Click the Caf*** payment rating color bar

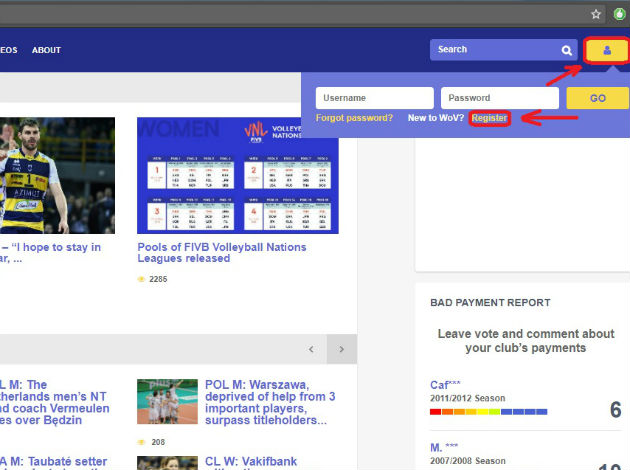click(488, 411)
